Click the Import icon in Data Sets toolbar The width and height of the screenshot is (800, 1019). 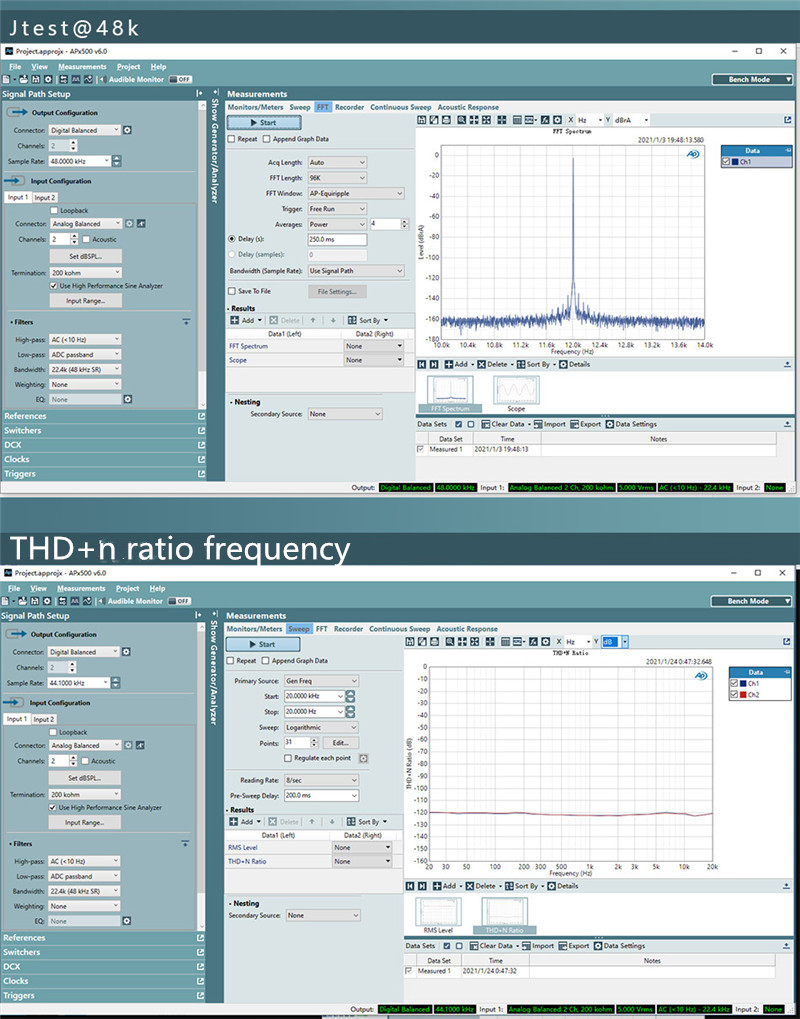pyautogui.click(x=537, y=424)
